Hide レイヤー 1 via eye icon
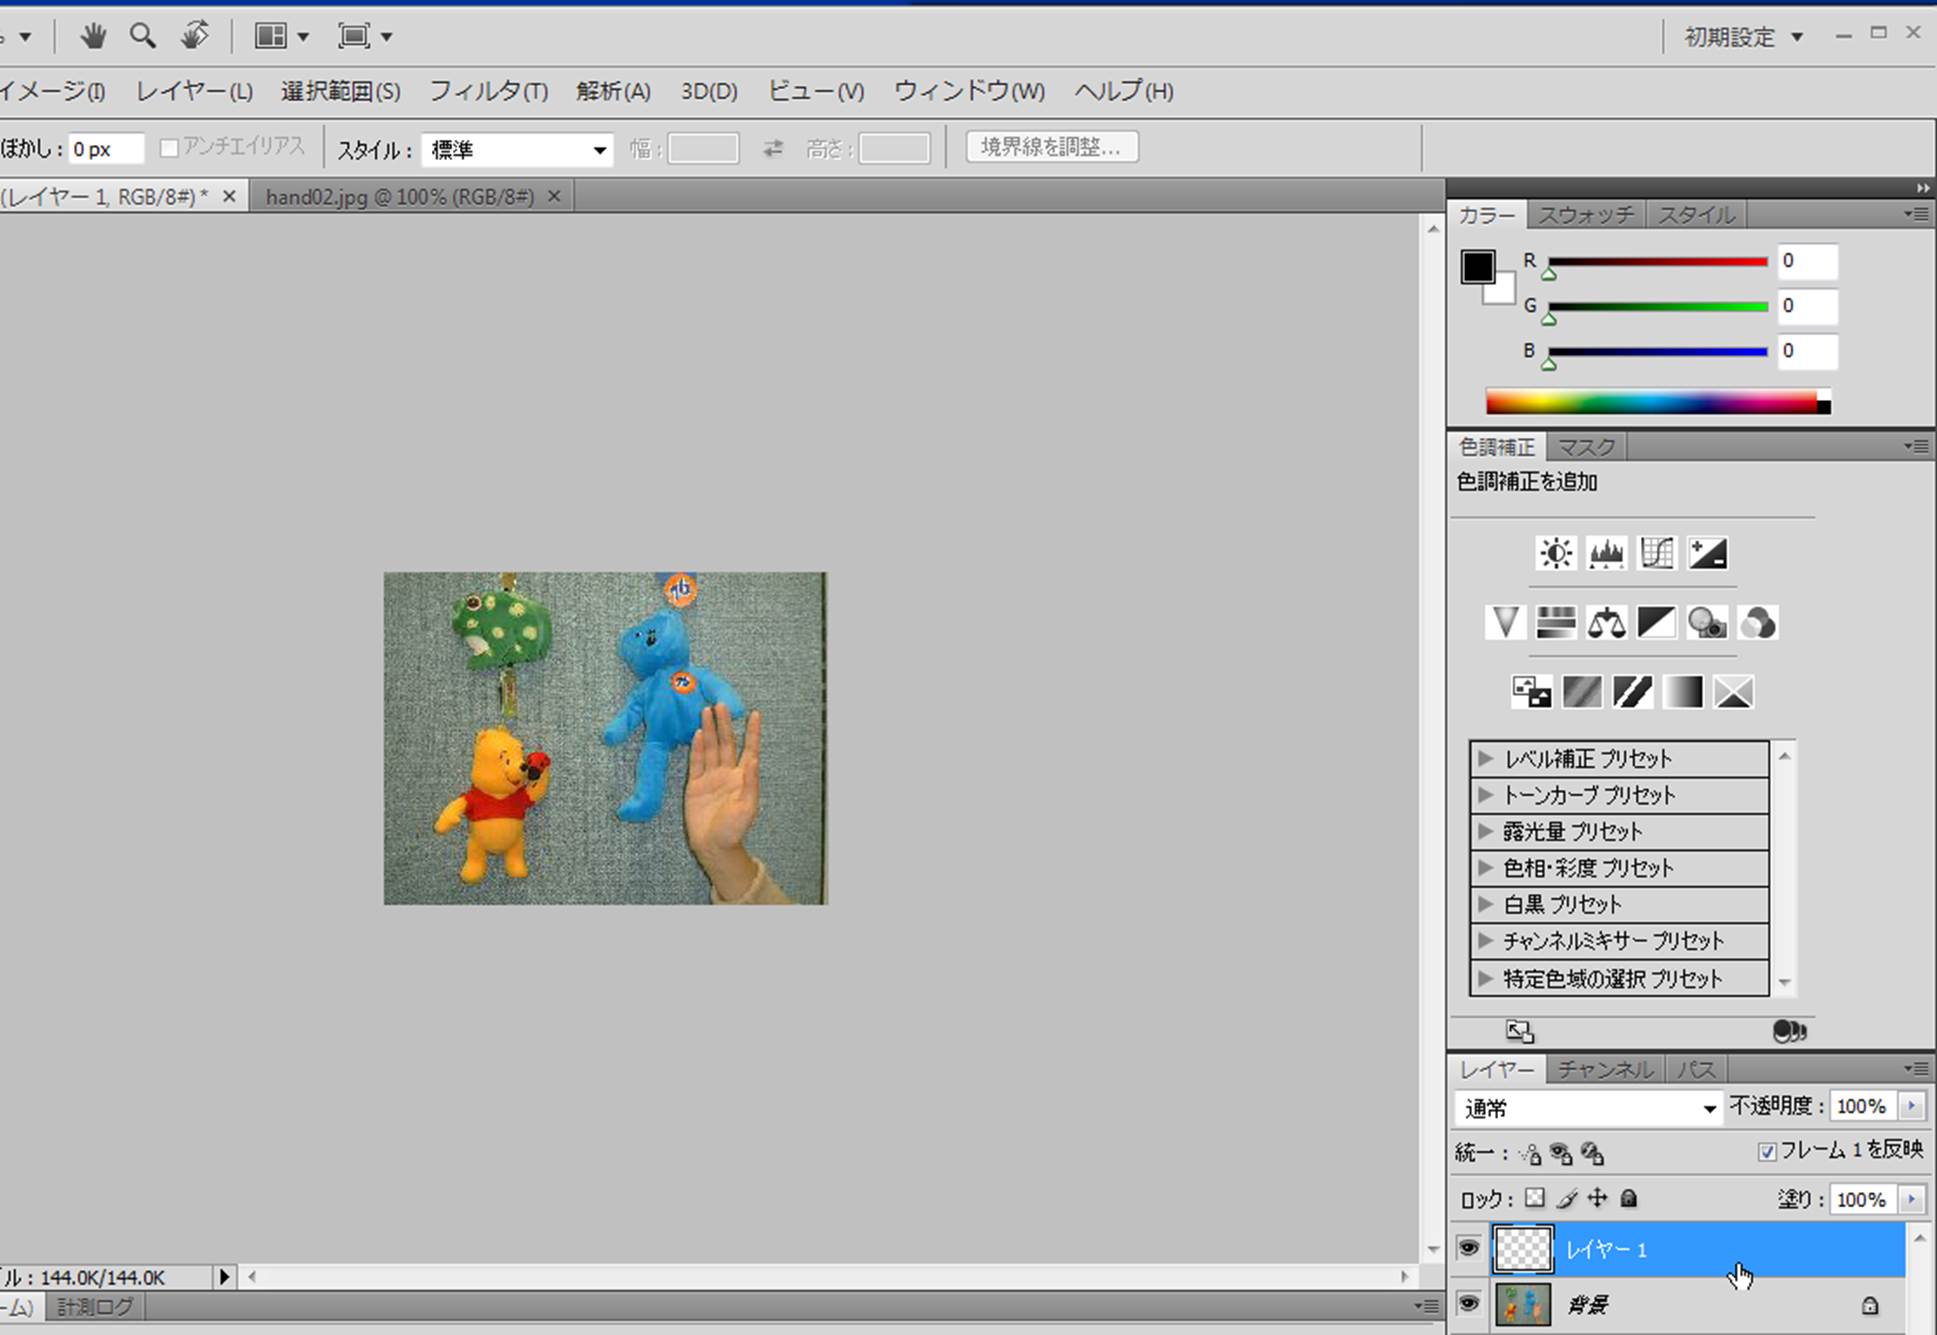1937x1335 pixels. point(1468,1248)
